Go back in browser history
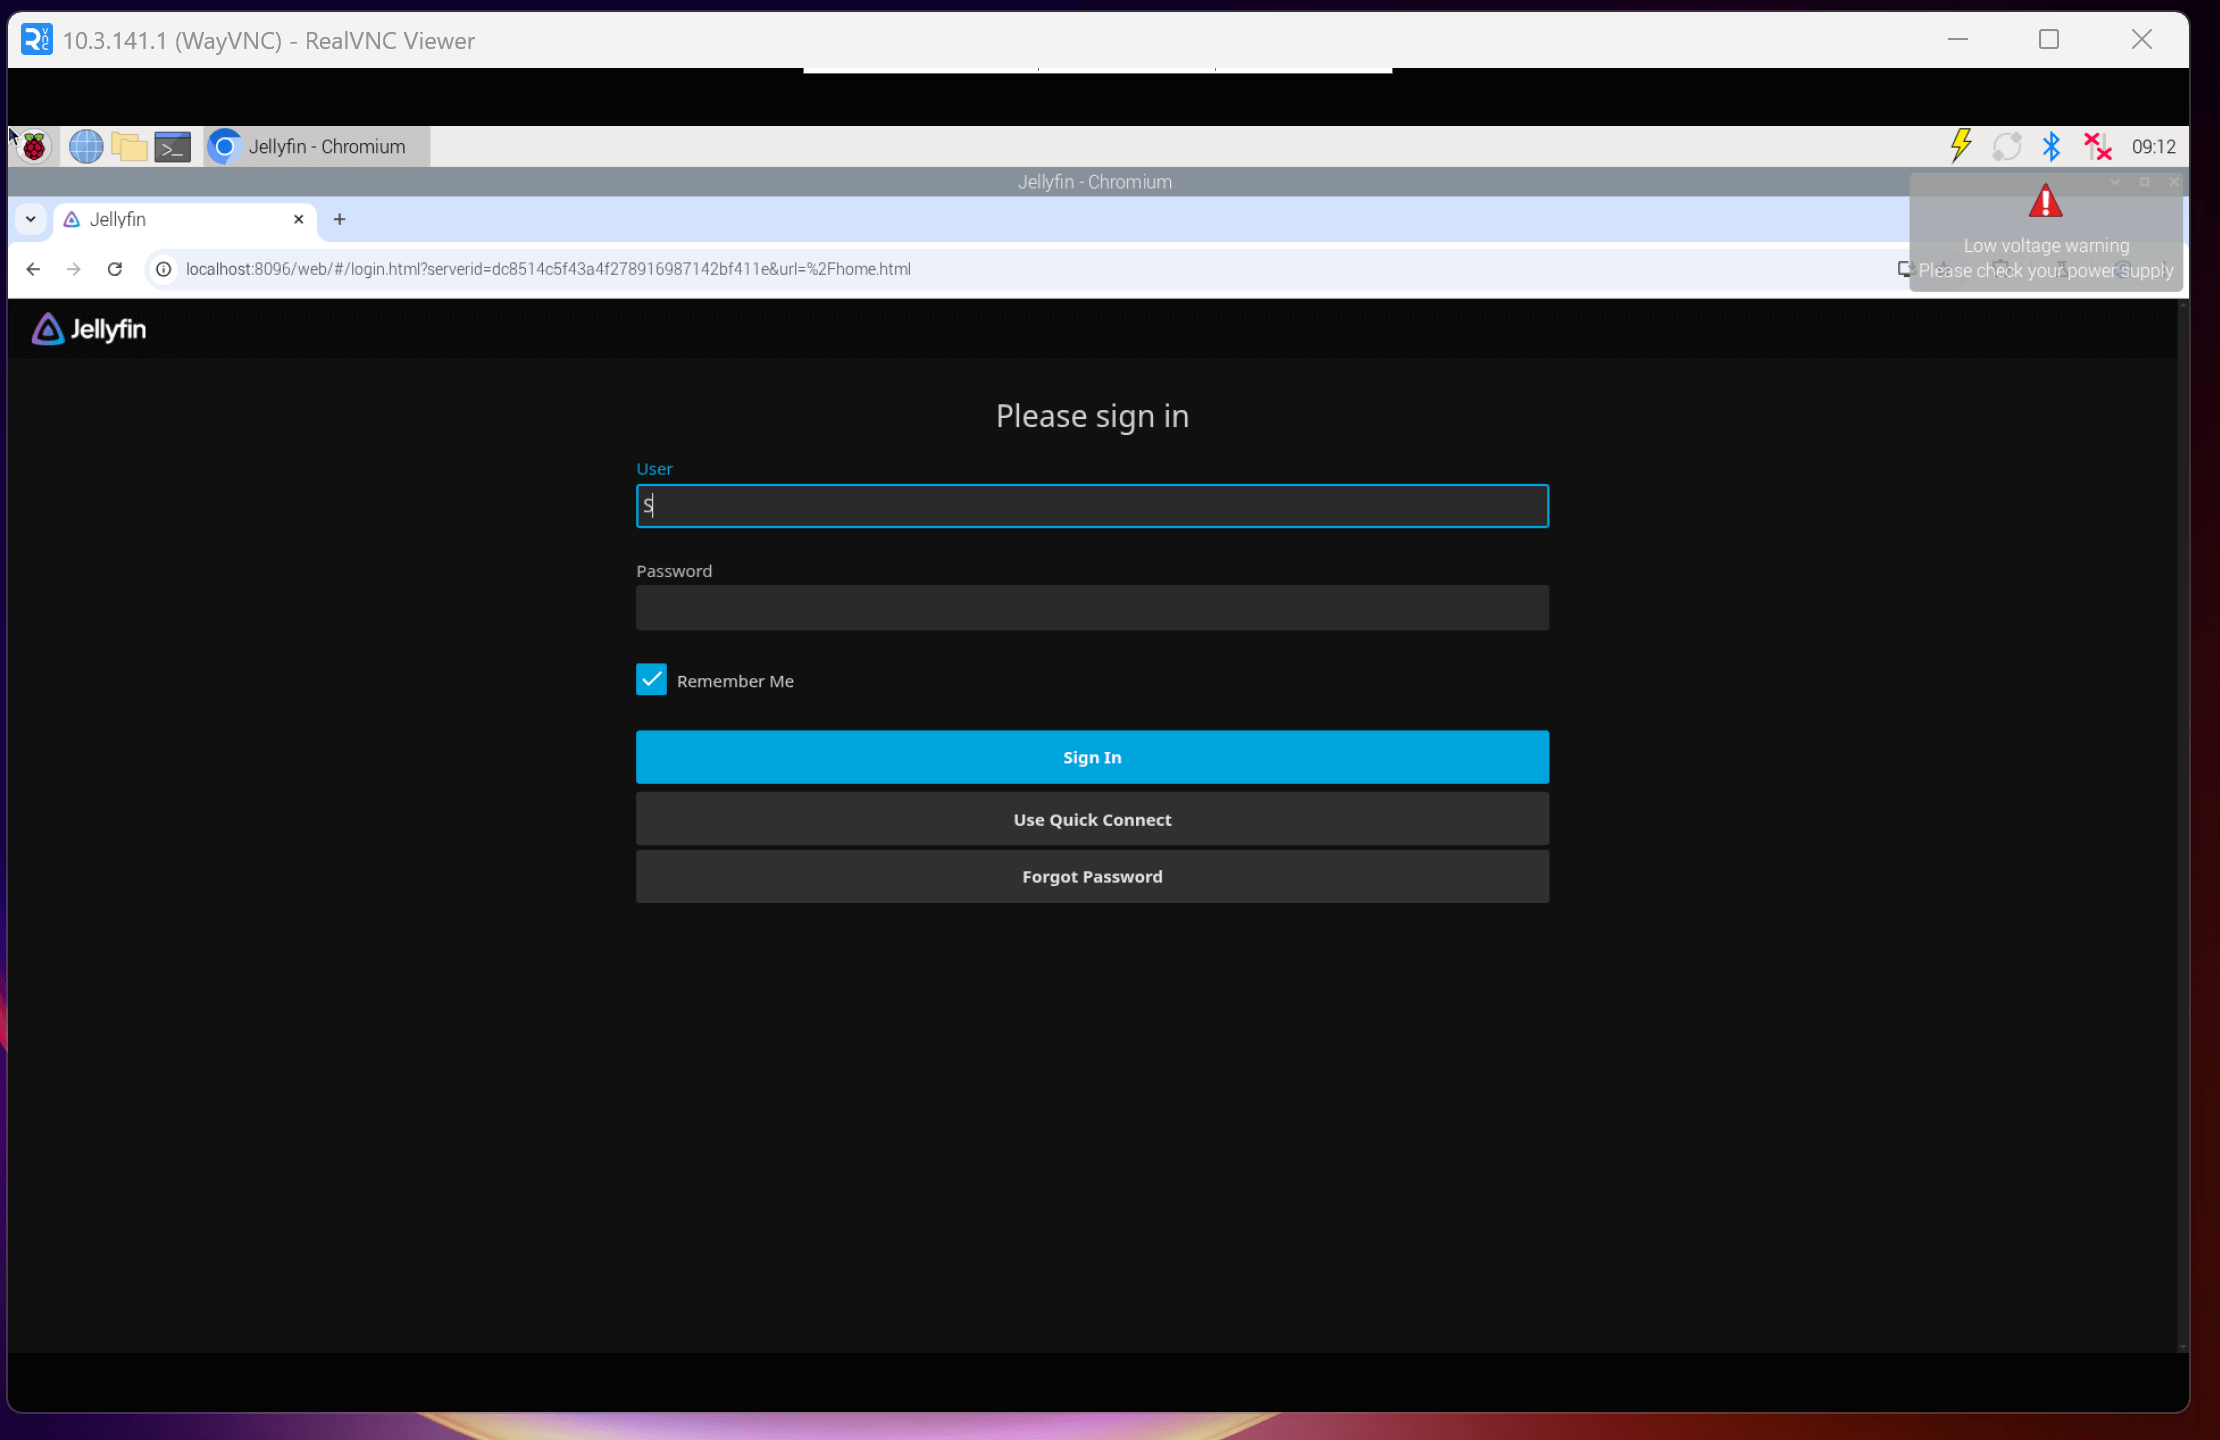Screen dimensions: 2220x1440 pos(33,269)
